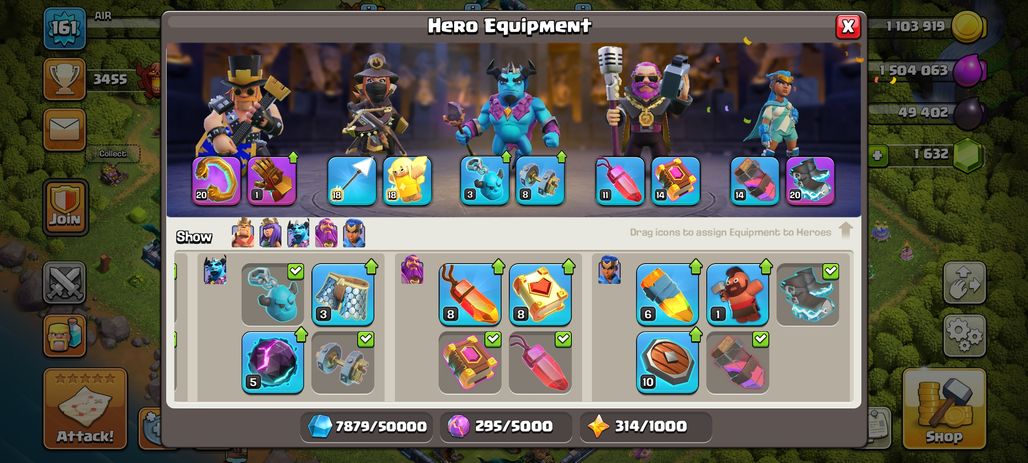Open the Shiny Ore 7879/50000 counter
This screenshot has width=1028, height=463.
click(x=368, y=427)
